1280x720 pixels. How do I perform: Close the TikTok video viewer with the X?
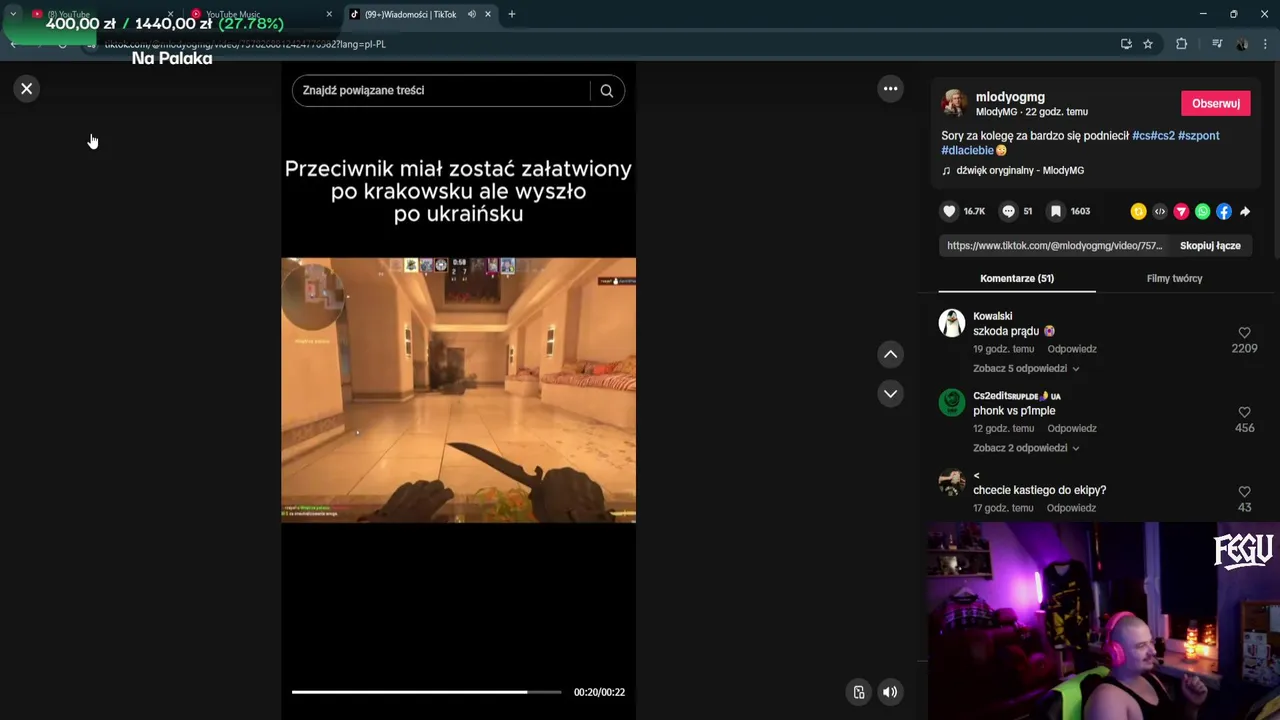[x=27, y=89]
